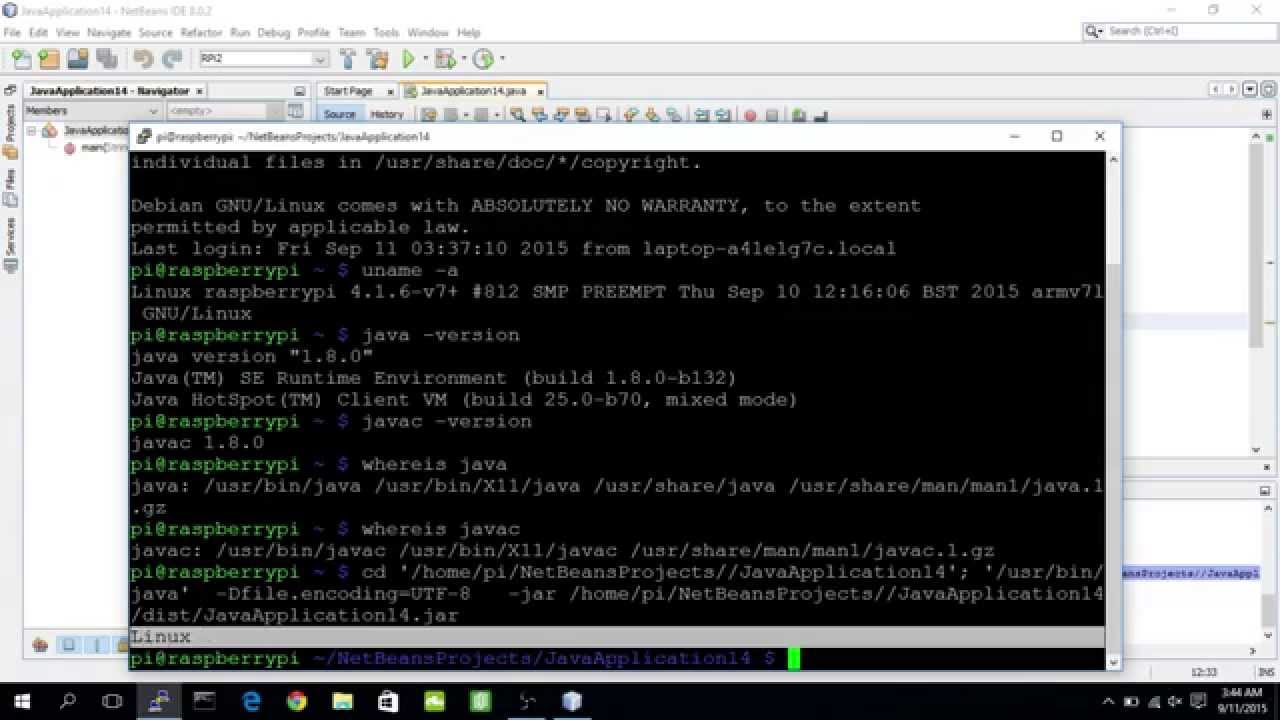Viewport: 1280px width, 720px height.
Task: Close the Start Page tab
Action: tap(392, 91)
